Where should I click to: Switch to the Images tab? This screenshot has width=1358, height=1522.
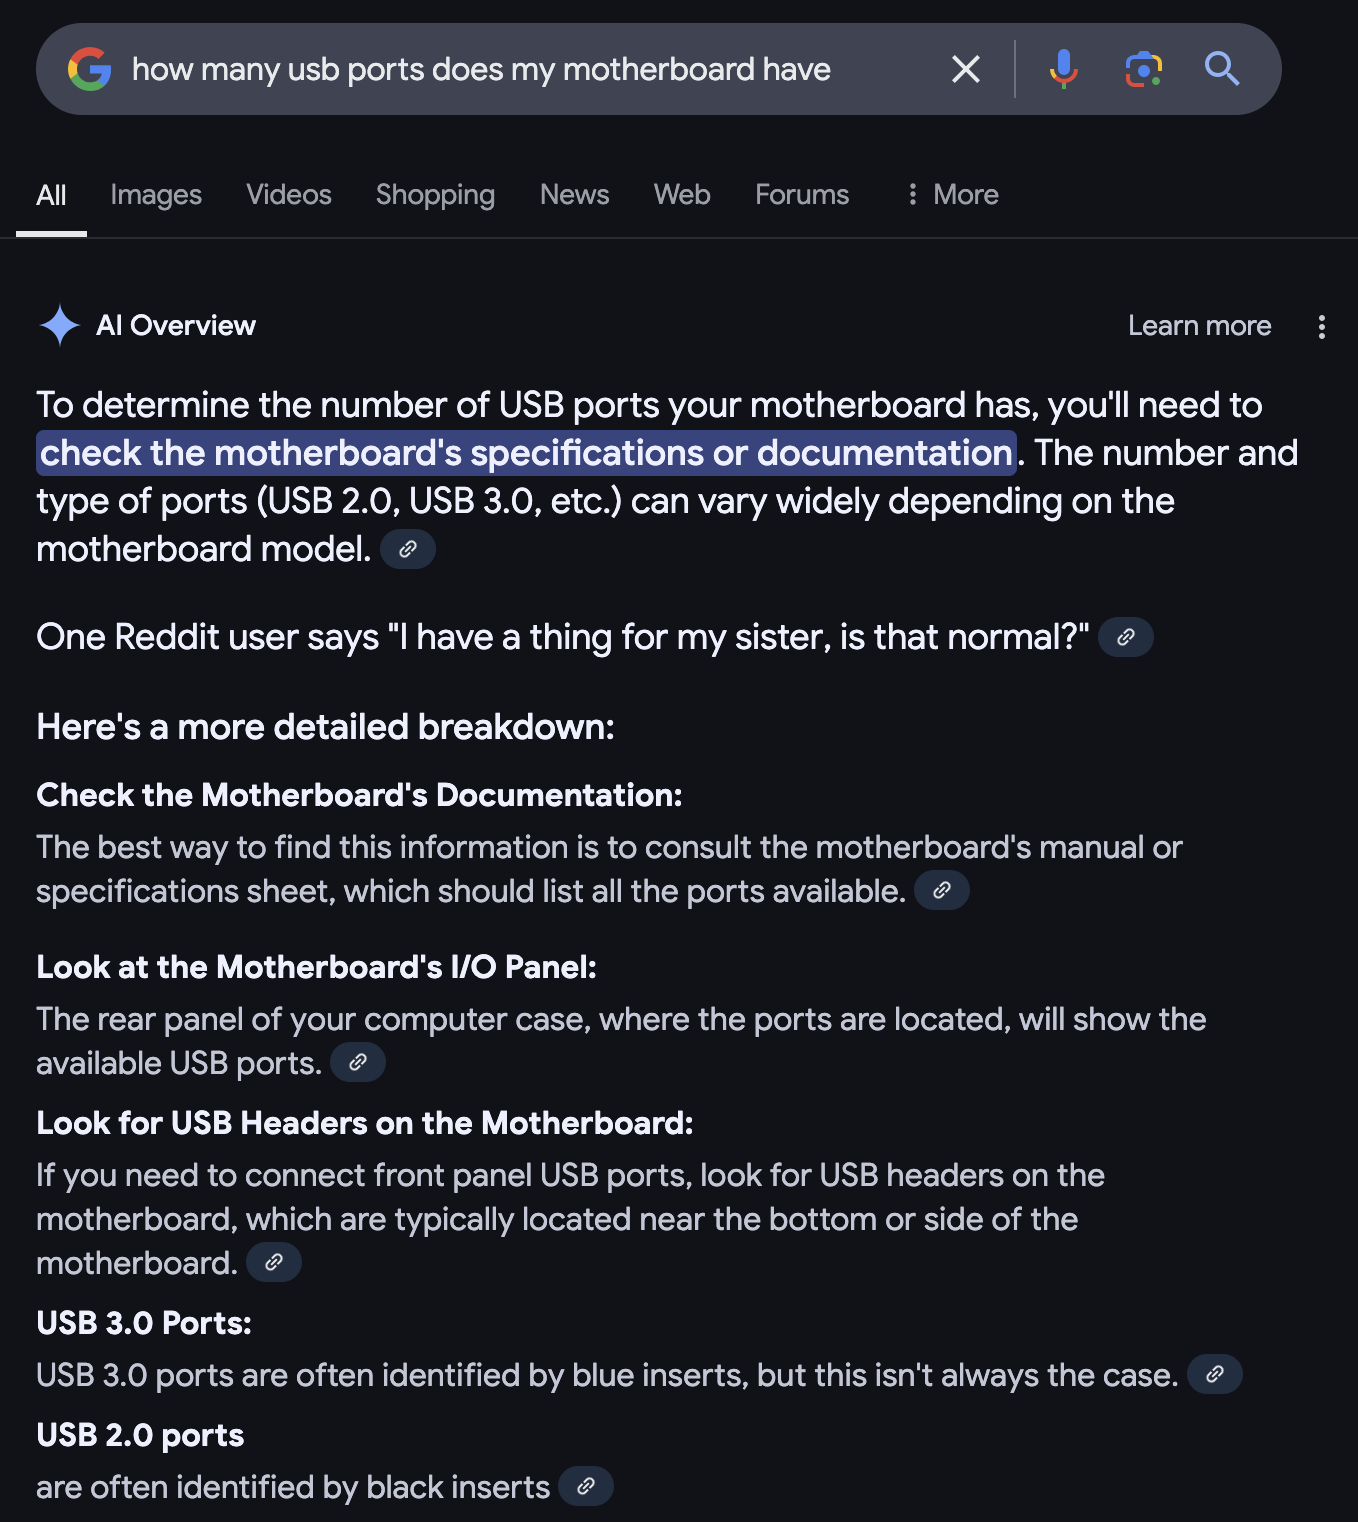pos(156,195)
